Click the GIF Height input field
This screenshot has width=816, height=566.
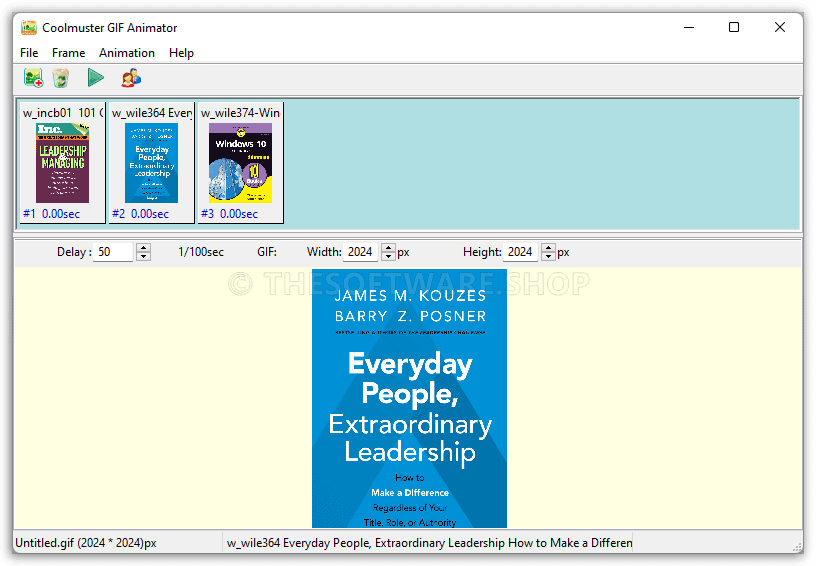click(x=521, y=252)
